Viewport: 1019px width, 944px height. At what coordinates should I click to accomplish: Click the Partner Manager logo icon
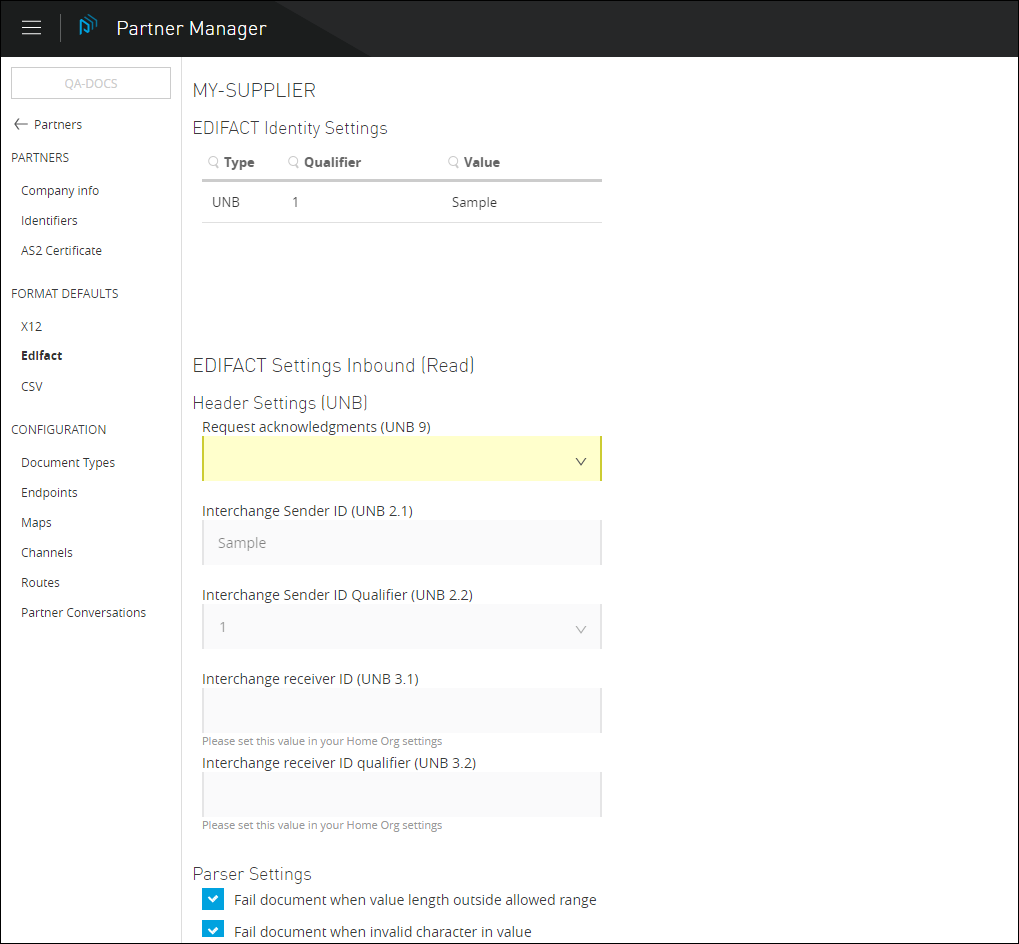pyautogui.click(x=88, y=27)
